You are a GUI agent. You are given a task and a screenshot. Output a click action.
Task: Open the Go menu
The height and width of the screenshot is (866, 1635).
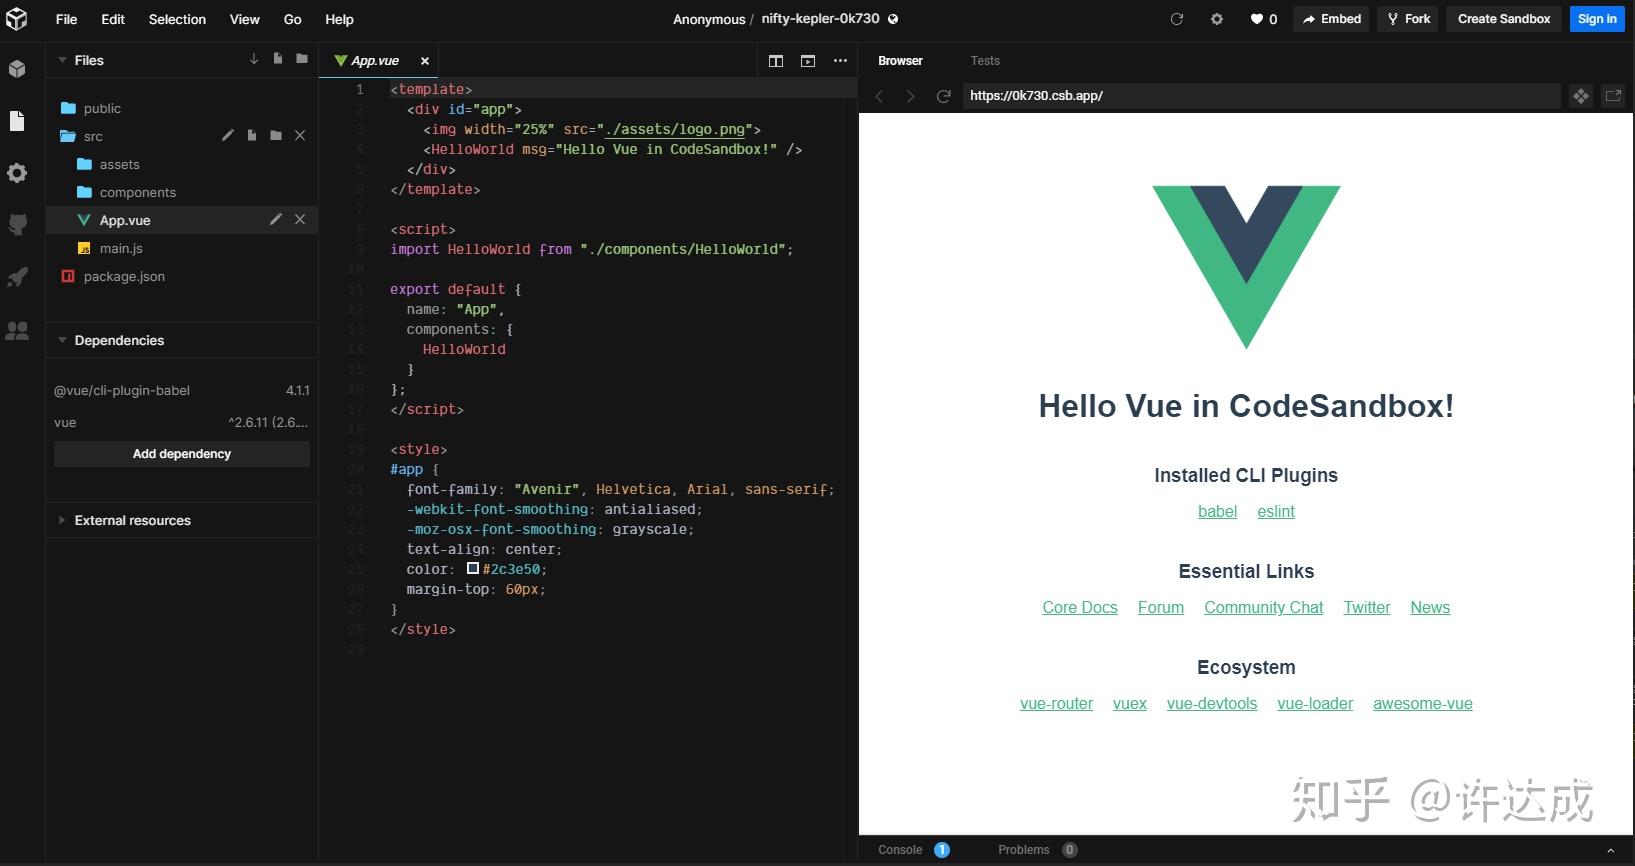[293, 19]
